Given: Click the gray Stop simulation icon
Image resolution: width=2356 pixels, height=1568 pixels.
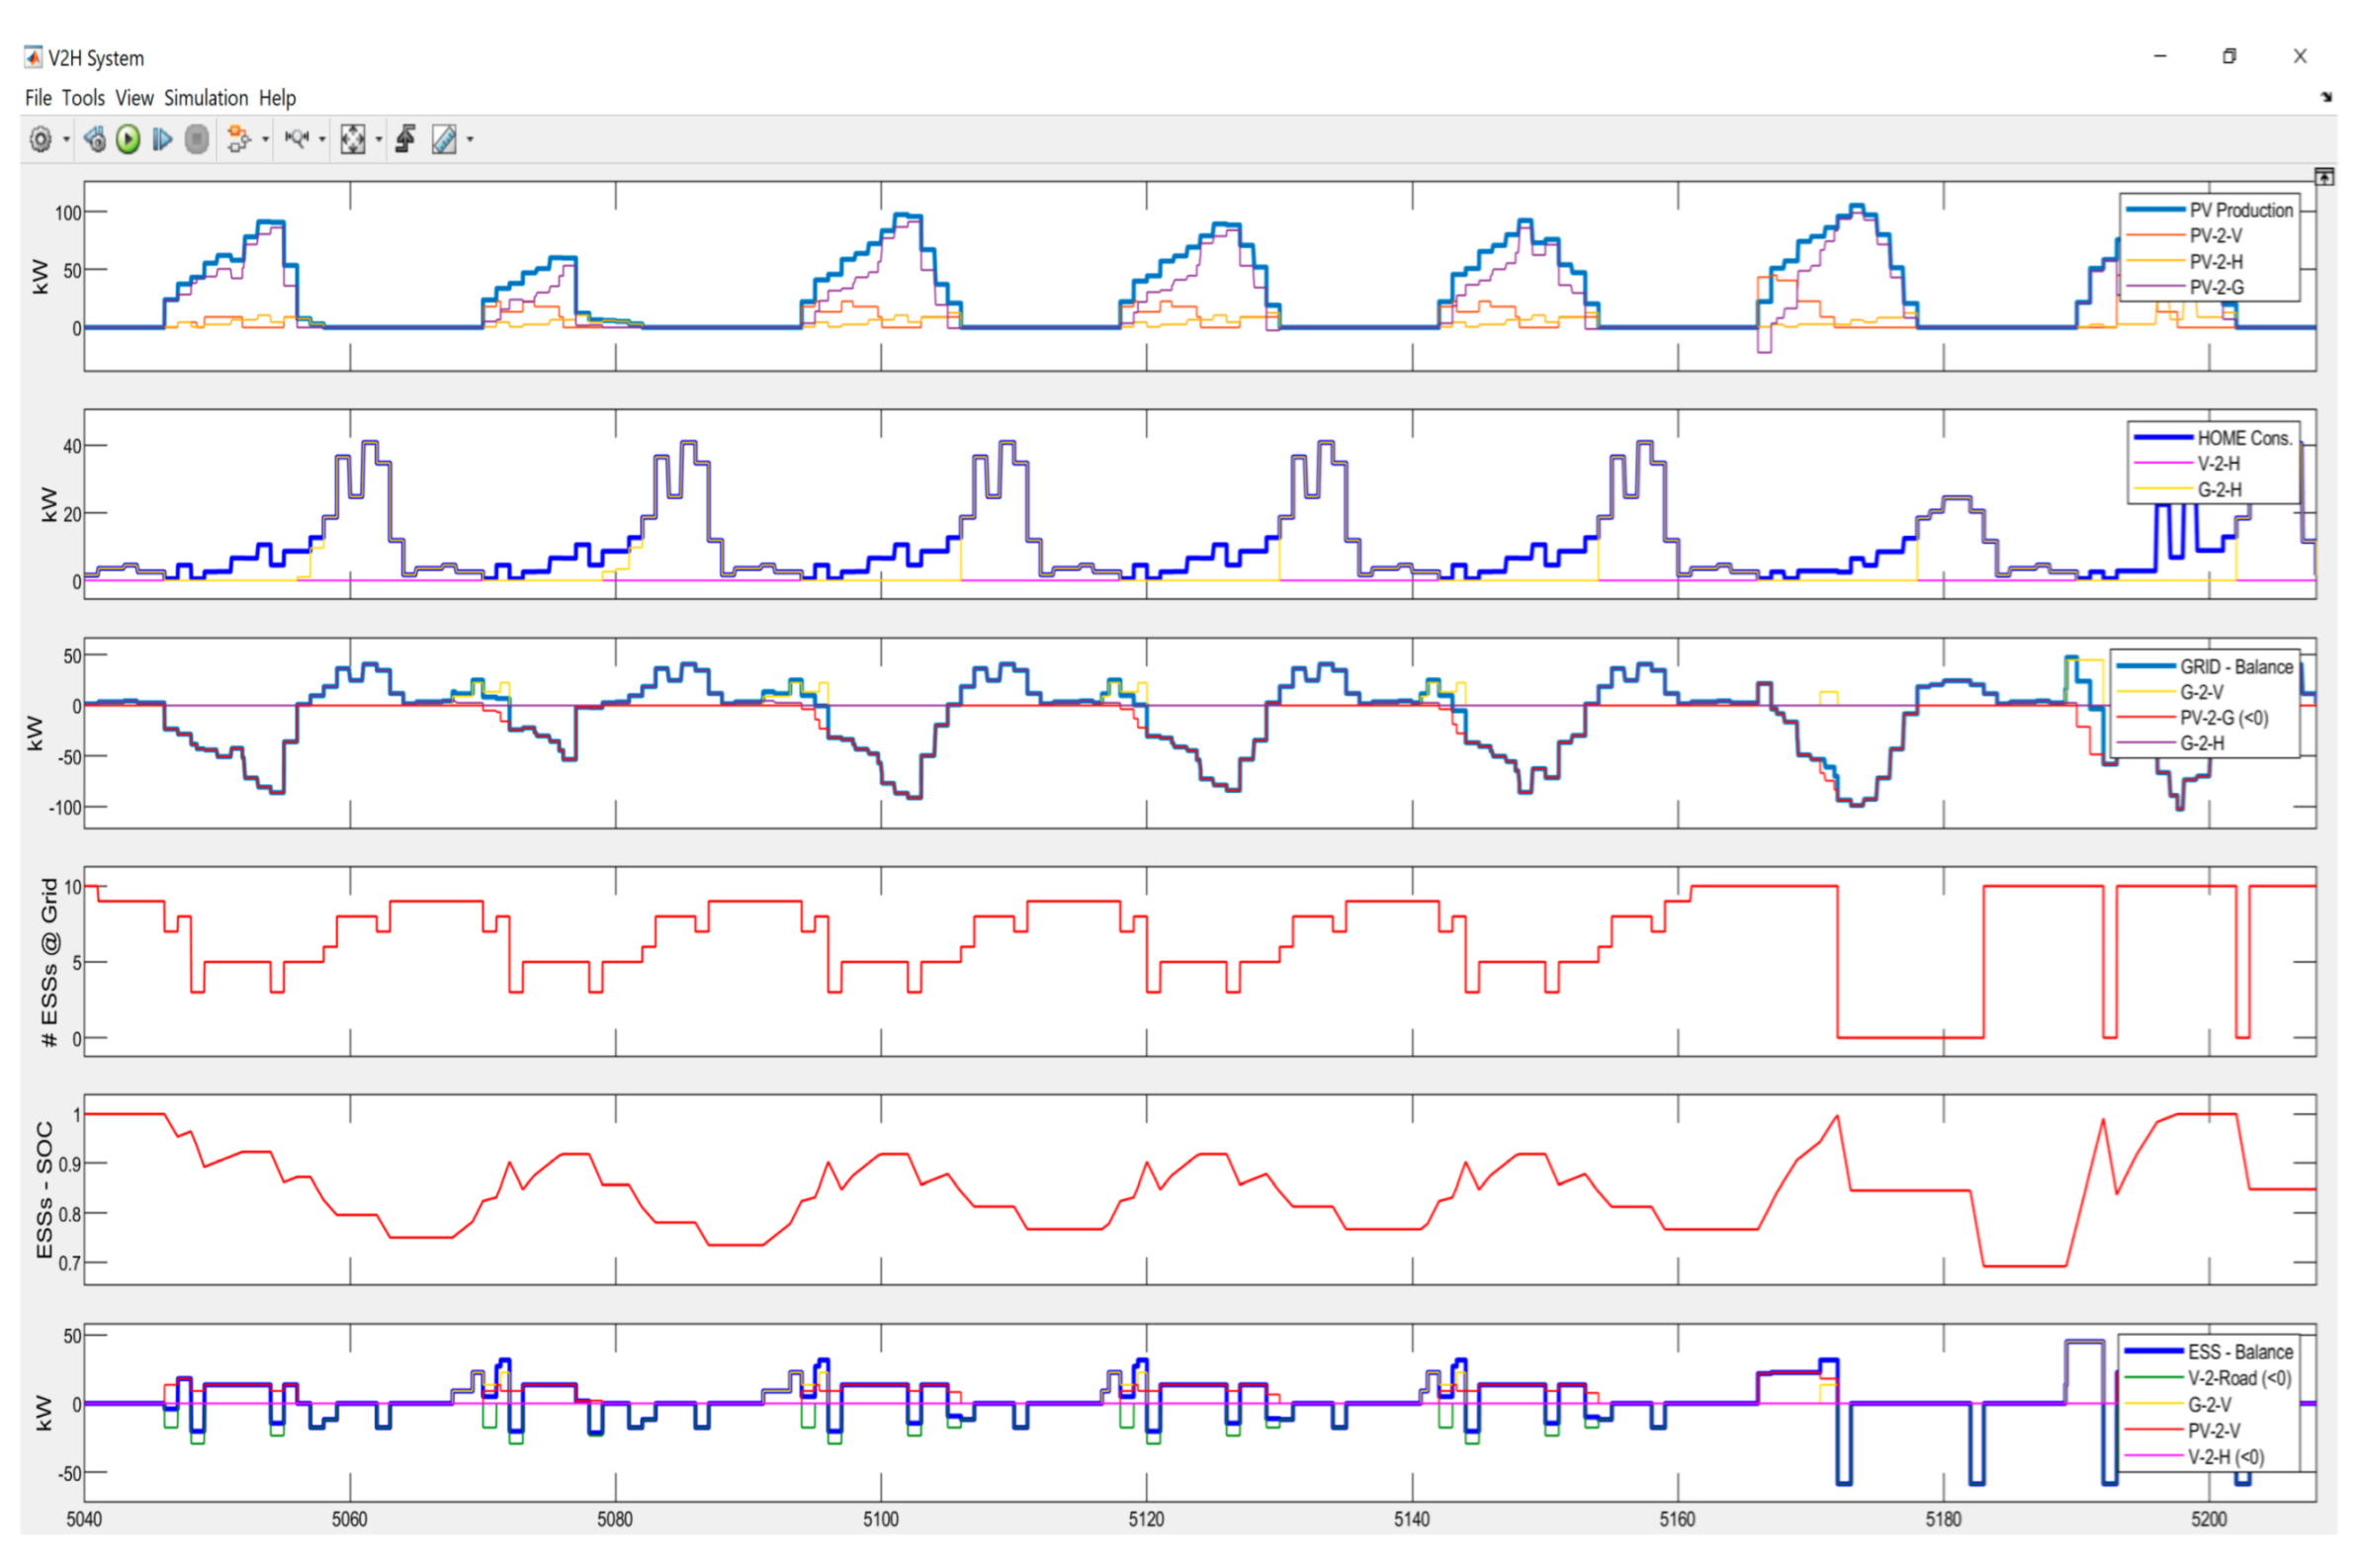Looking at the screenshot, I should pos(197,139).
